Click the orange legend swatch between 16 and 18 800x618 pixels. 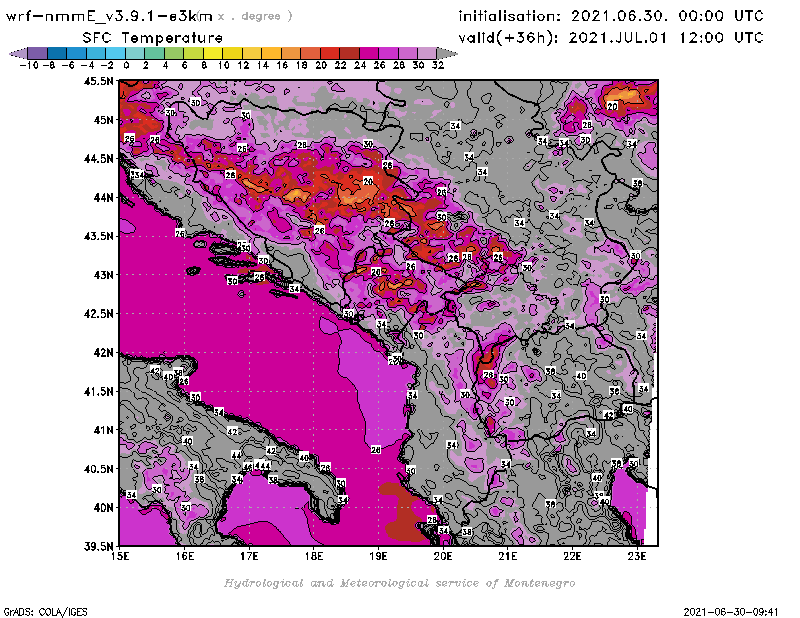(x=291, y=53)
